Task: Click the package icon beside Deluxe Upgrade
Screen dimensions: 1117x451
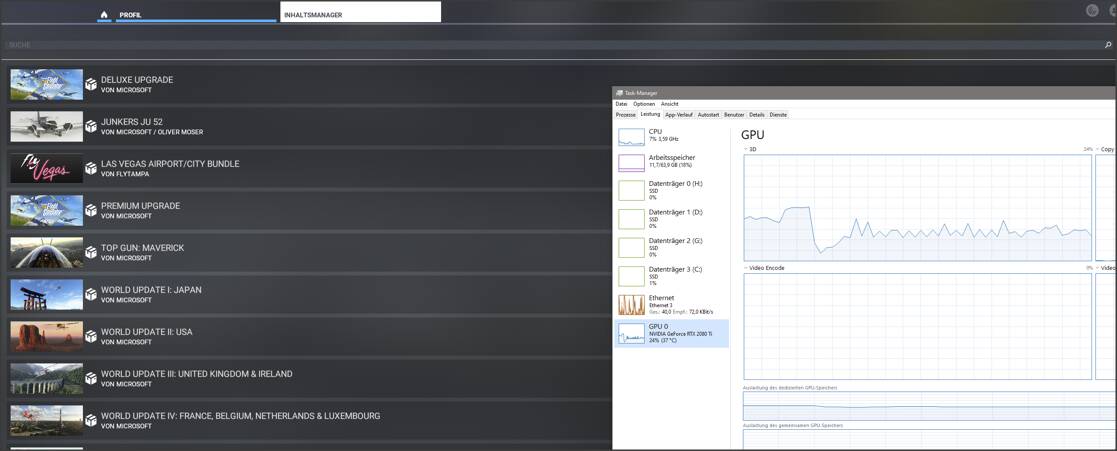Action: tap(90, 85)
